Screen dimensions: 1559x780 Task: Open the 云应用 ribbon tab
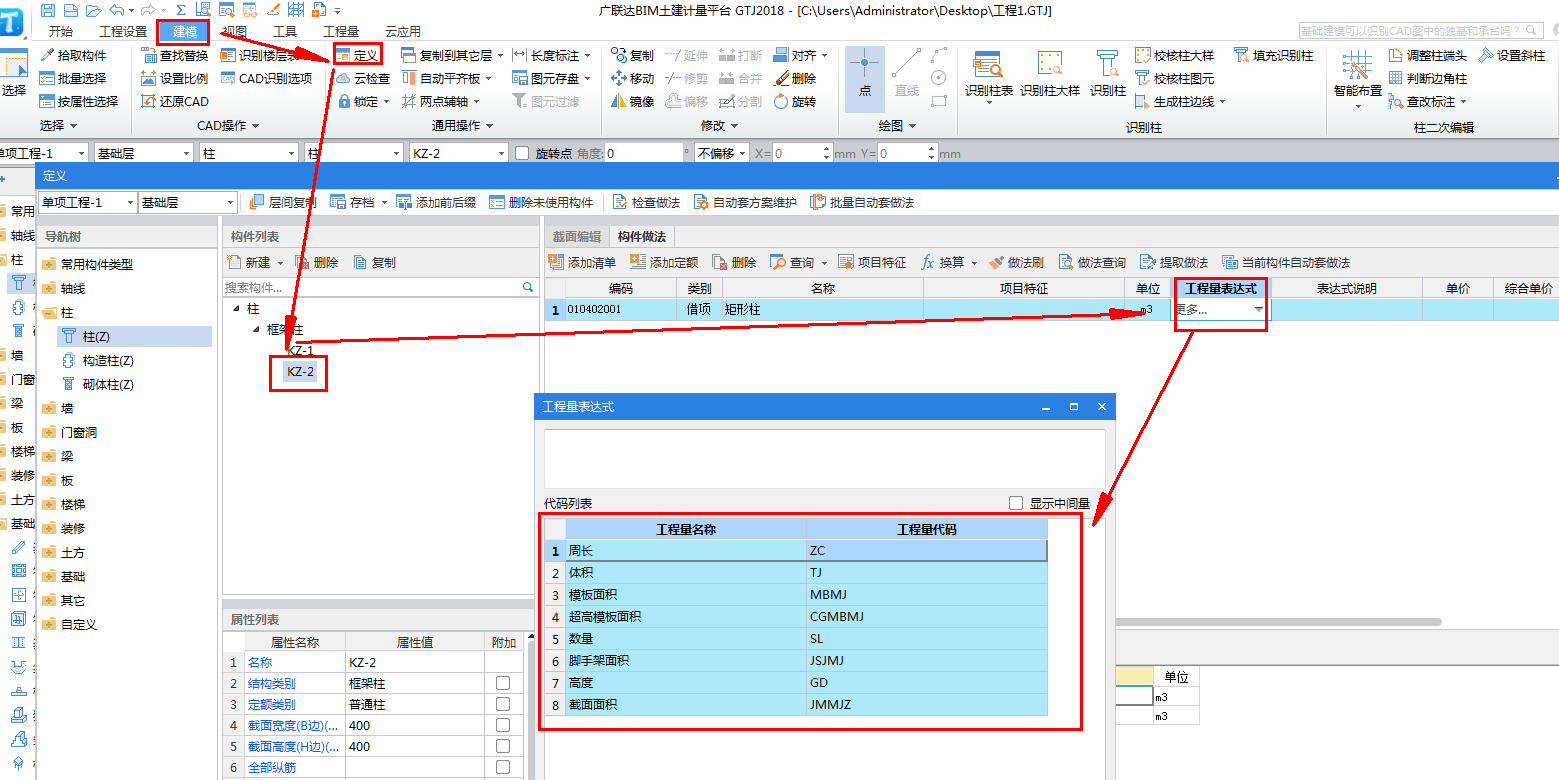[x=402, y=32]
